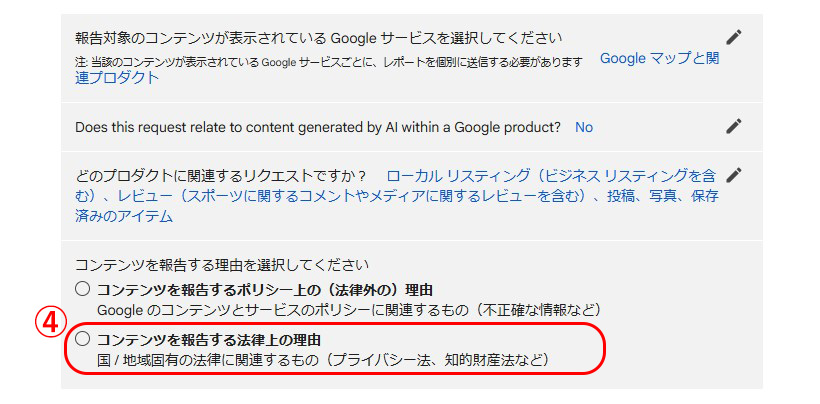Screen dimensions: 820x404
Task: Select the policy (non-legal) reason radio button
Action: 83,289
